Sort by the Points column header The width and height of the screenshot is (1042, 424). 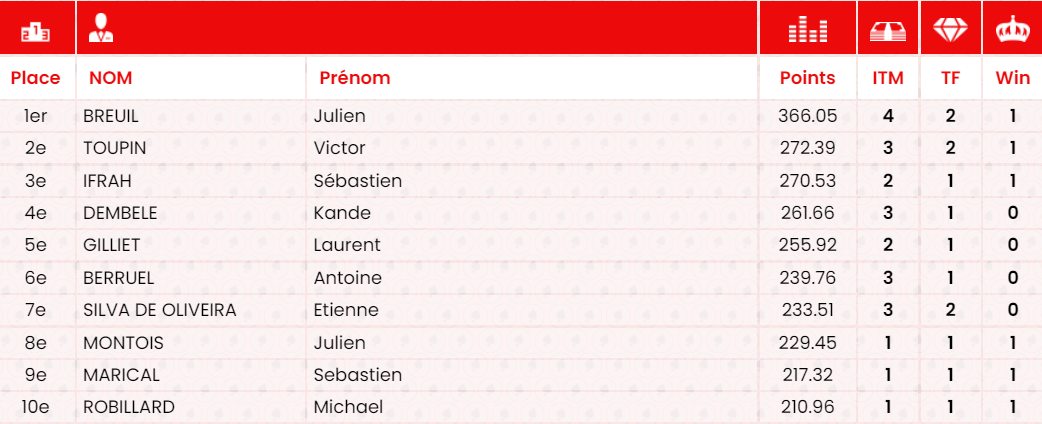click(x=807, y=78)
